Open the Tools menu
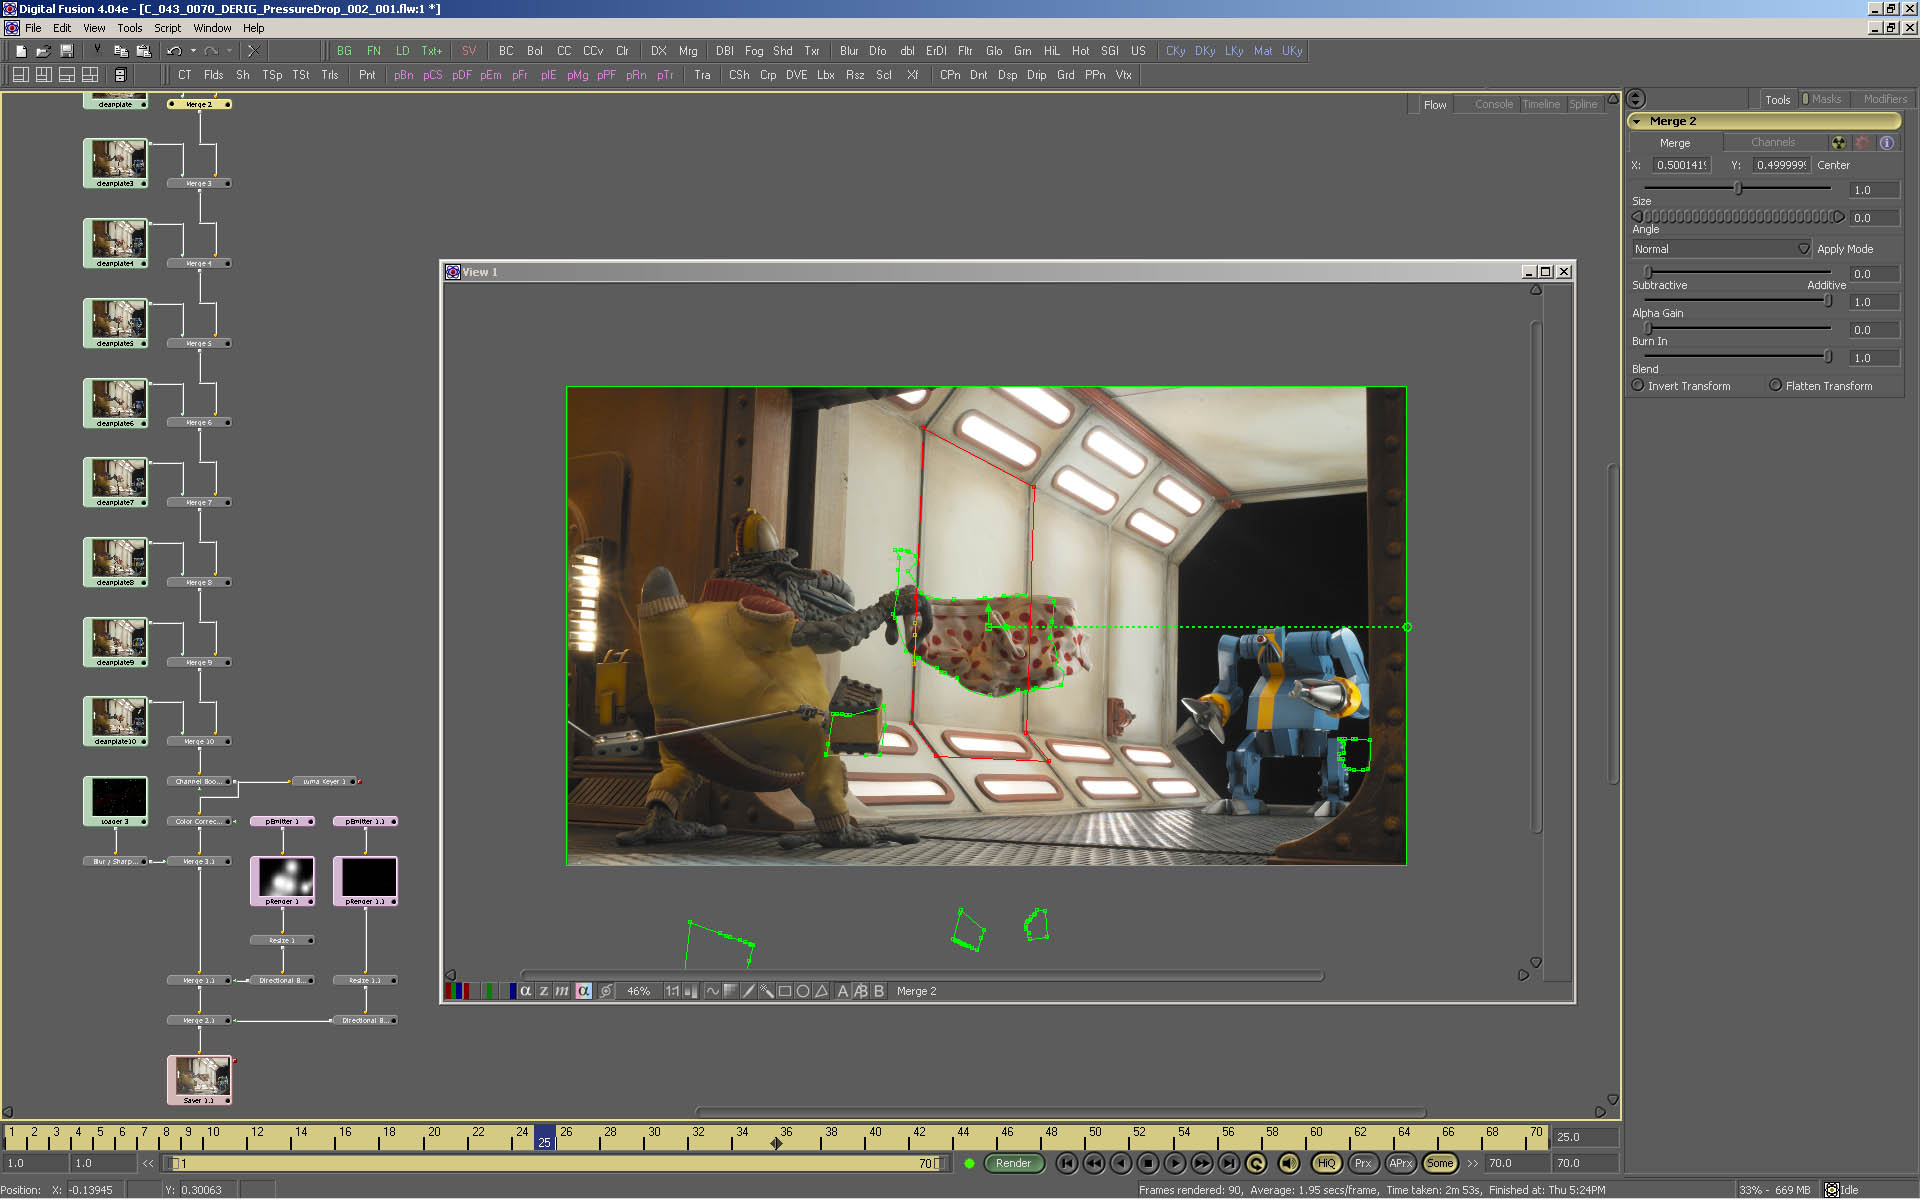The width and height of the screenshot is (1920, 1200). coord(130,28)
